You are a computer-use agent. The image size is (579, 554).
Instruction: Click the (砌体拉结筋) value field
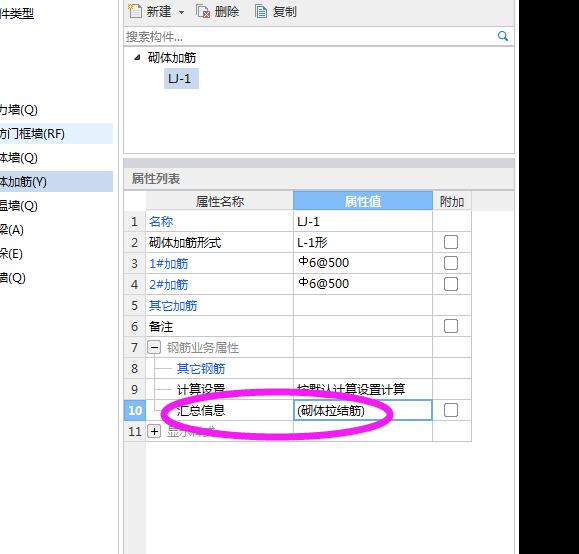pyautogui.click(x=363, y=410)
